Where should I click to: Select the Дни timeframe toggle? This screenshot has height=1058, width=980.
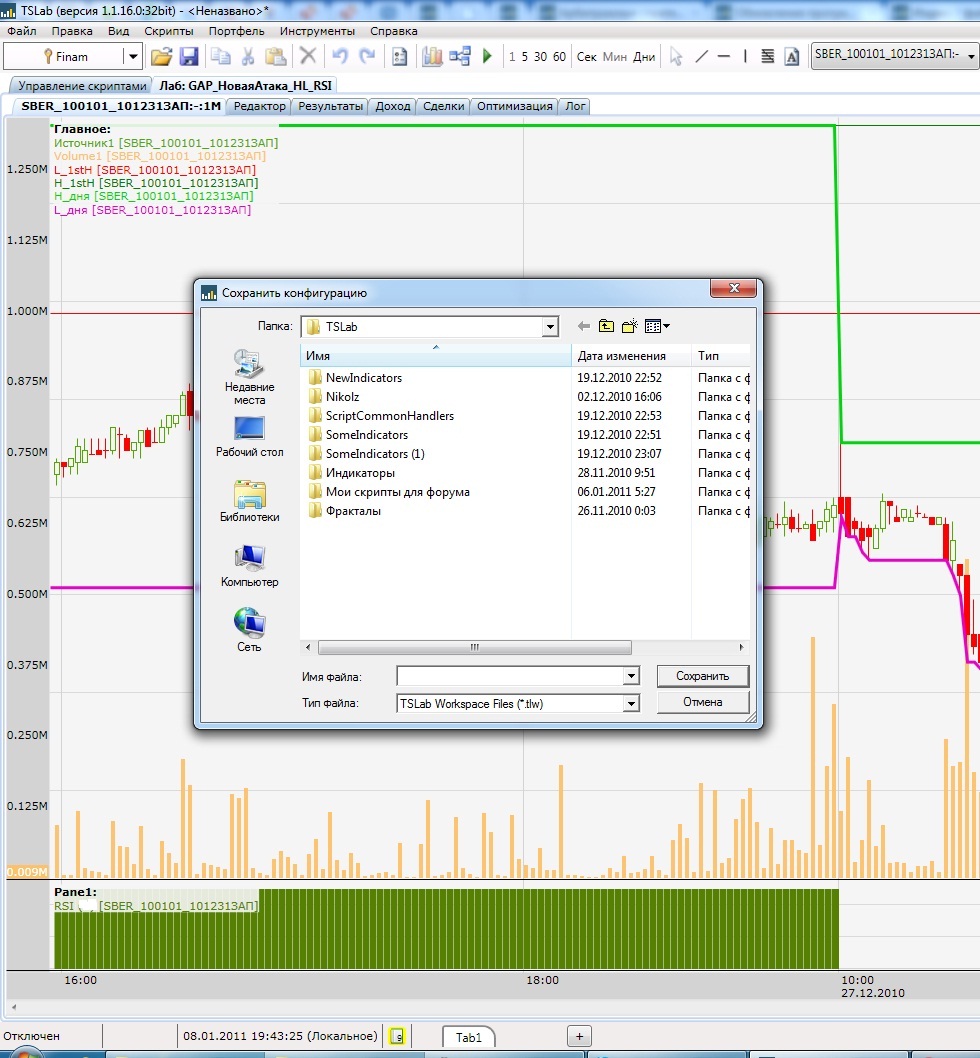pyautogui.click(x=645, y=57)
